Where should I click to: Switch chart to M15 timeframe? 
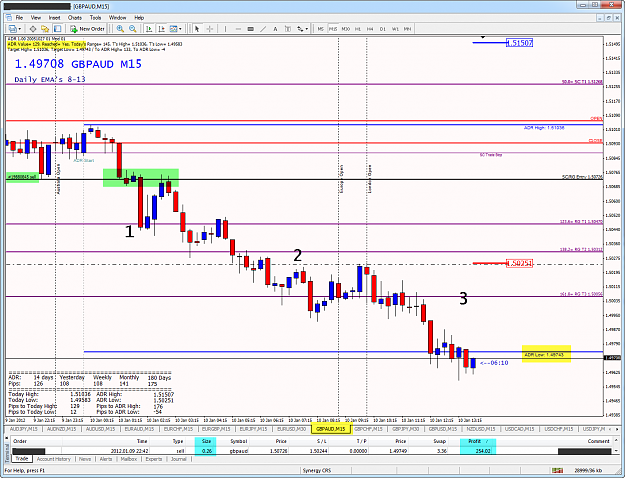point(333,29)
